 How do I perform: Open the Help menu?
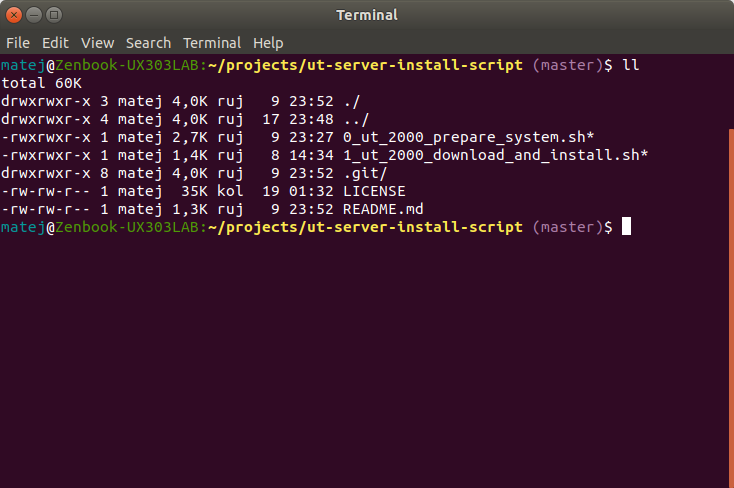tap(268, 43)
